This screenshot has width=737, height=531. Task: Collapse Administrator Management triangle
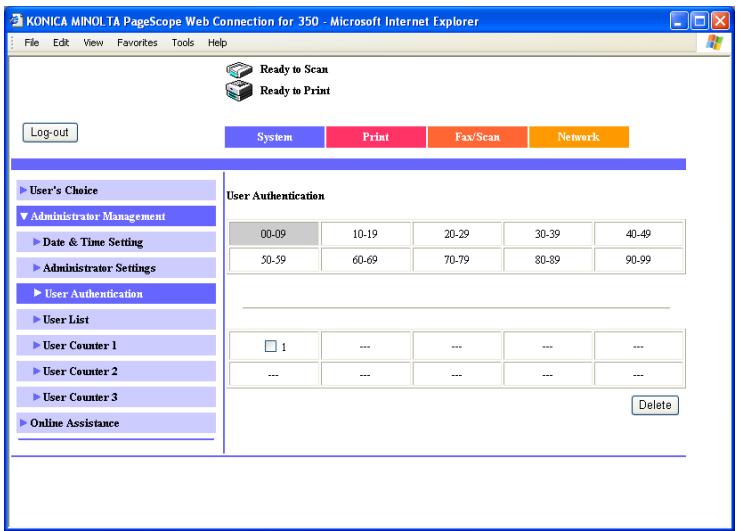24,216
